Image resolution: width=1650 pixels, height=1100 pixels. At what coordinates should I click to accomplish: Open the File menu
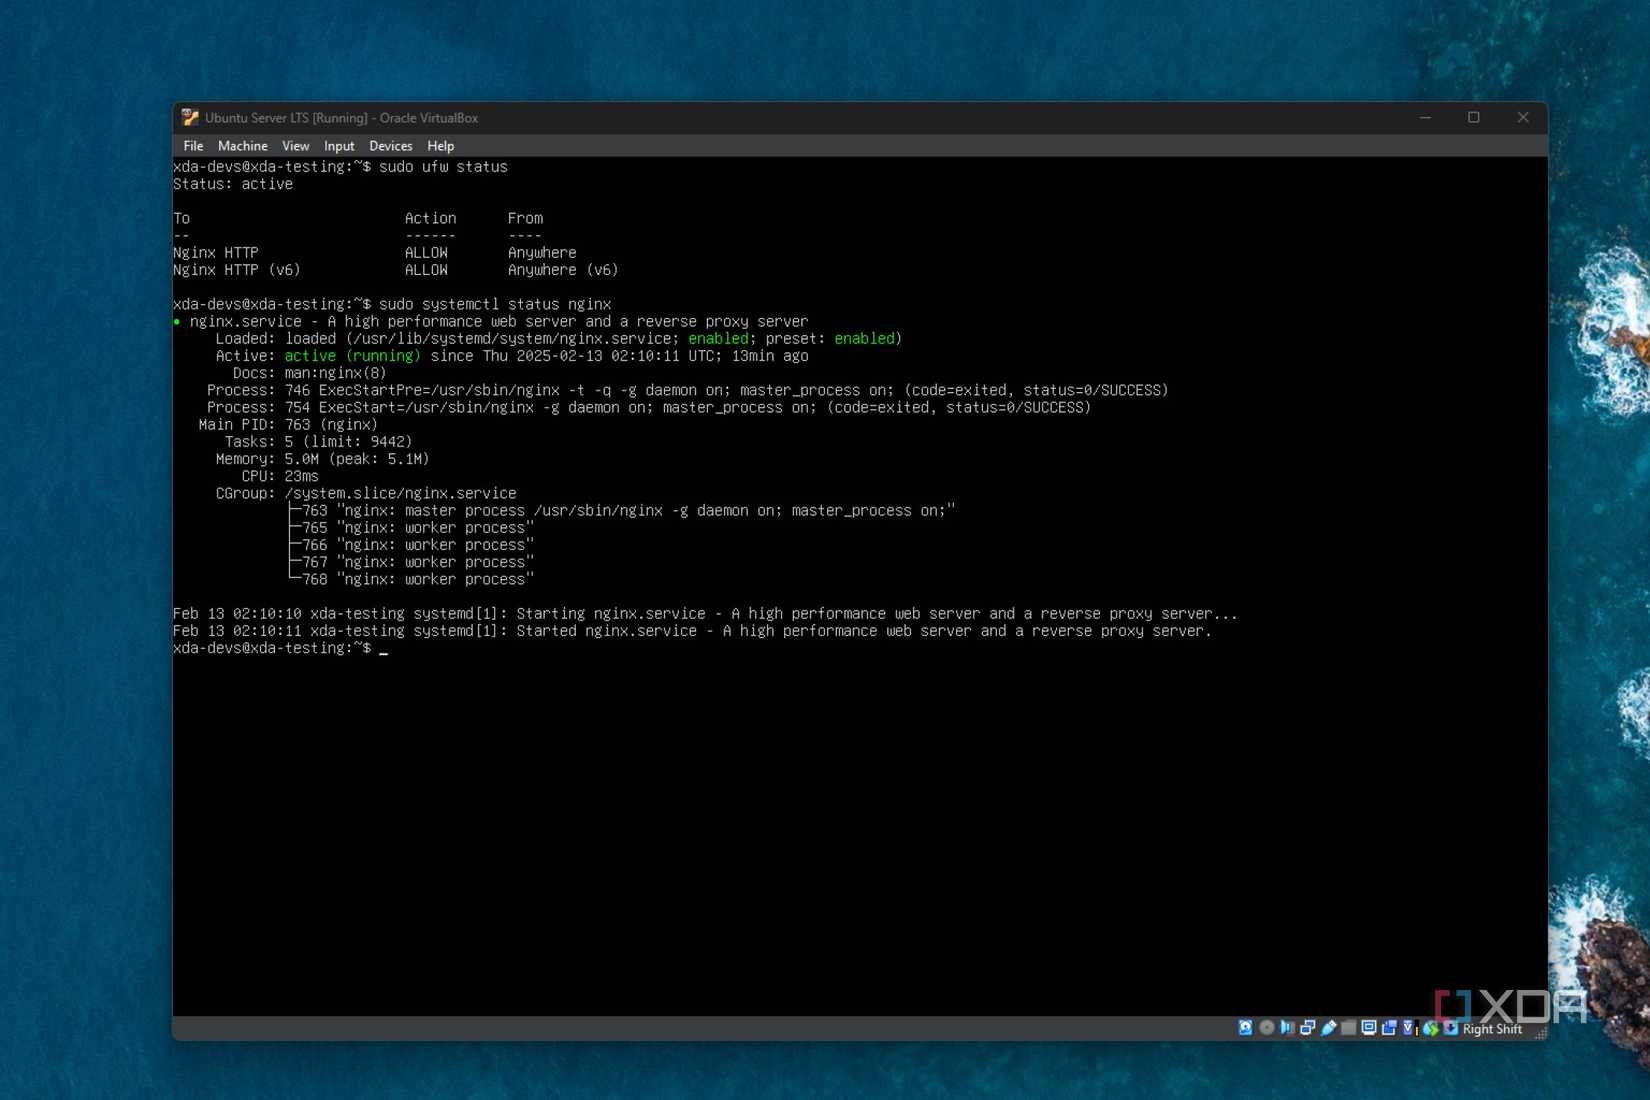point(193,145)
